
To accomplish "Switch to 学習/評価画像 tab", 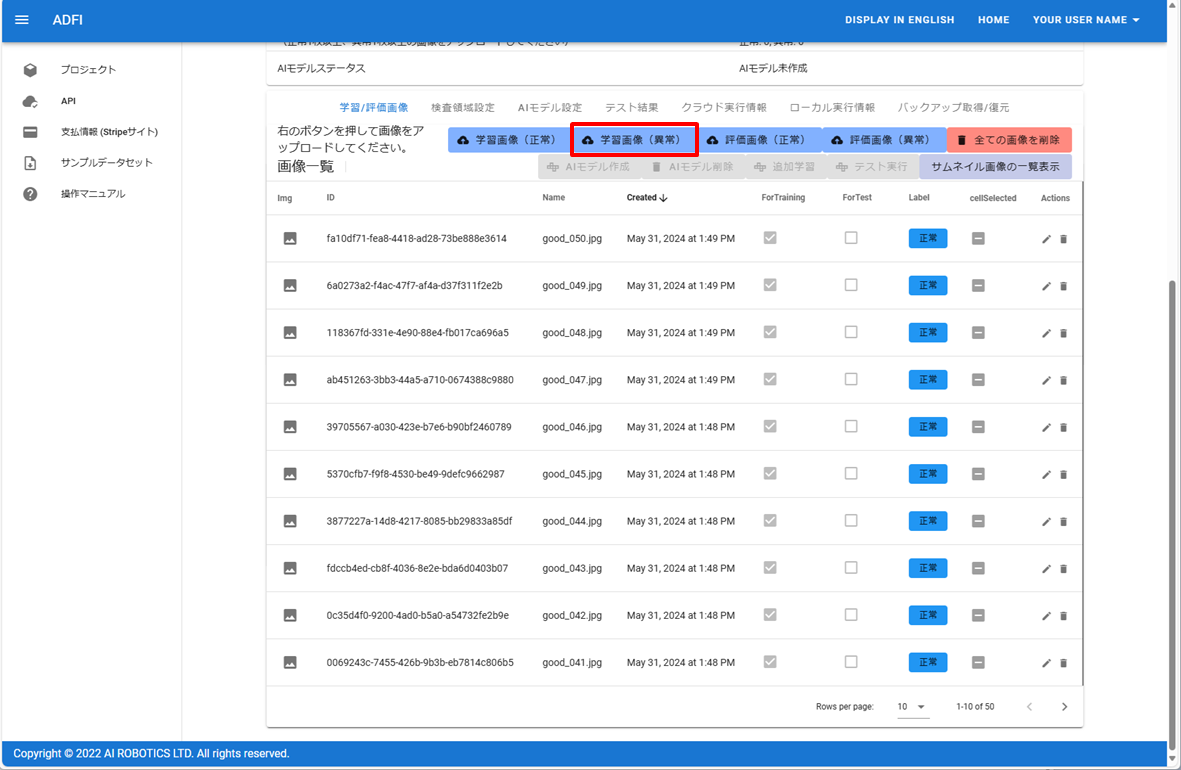I will click(374, 108).
